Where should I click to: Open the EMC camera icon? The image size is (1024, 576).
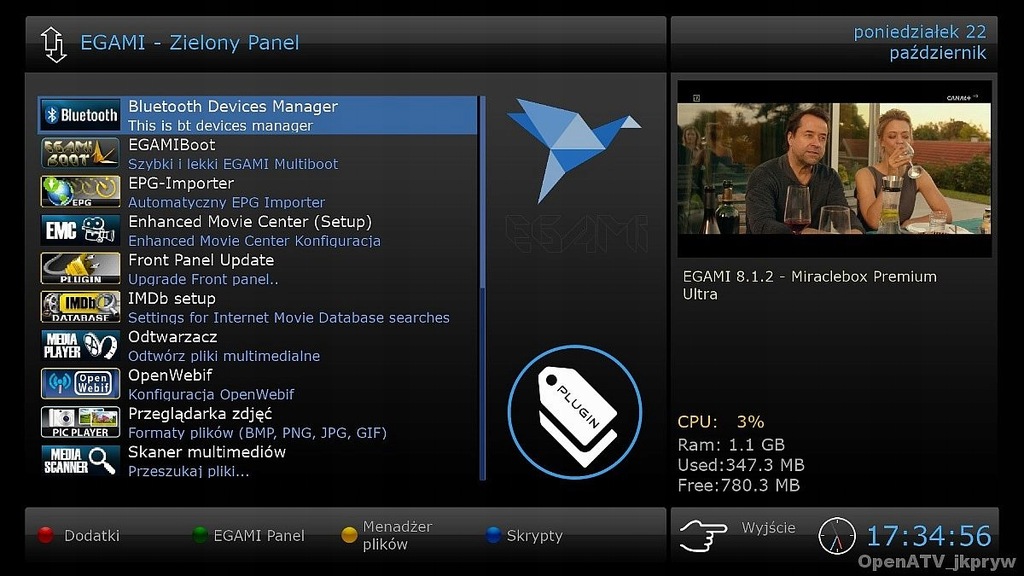pos(80,231)
